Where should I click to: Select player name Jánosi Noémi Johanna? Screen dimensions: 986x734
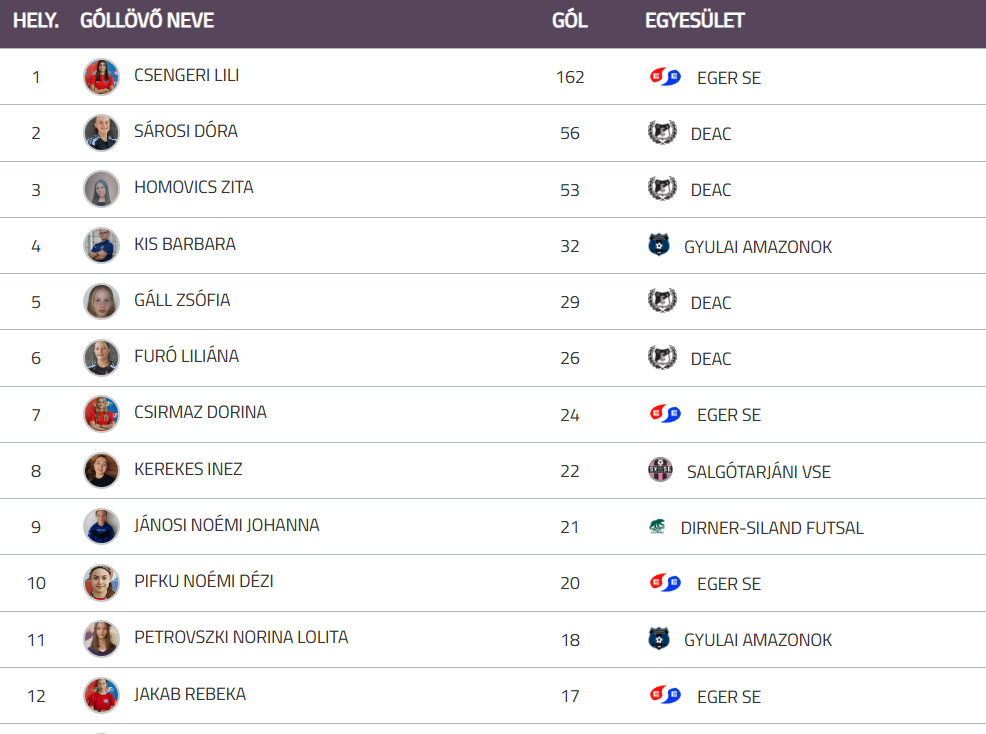pos(227,525)
